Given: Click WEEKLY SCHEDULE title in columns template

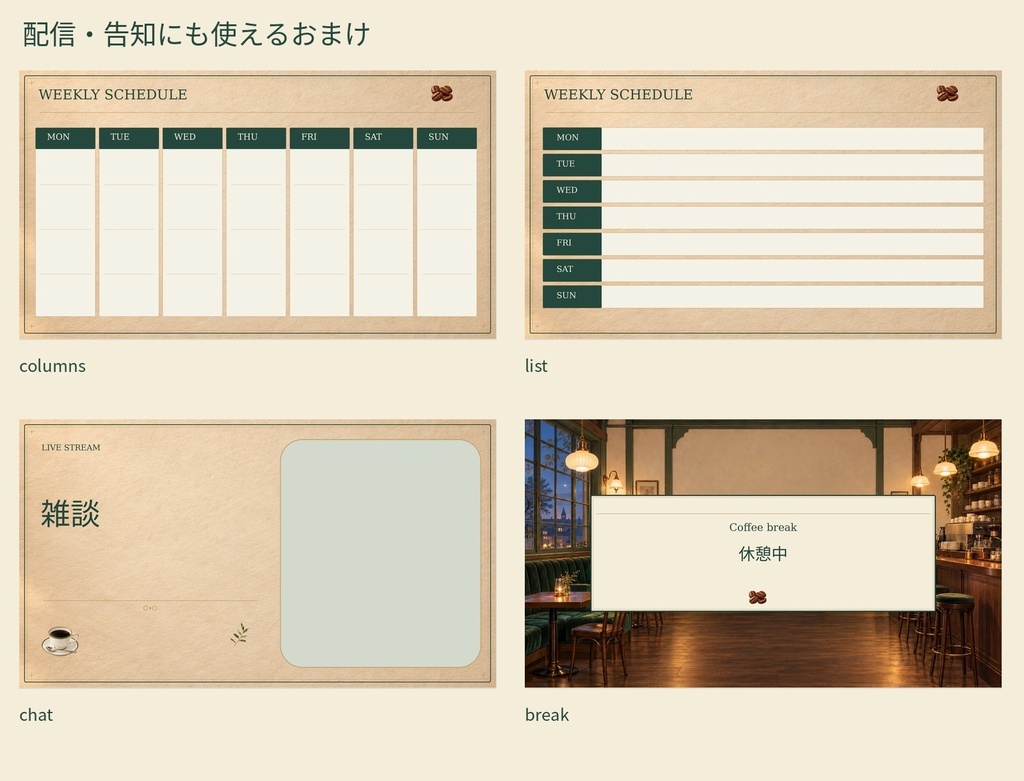Looking at the screenshot, I should click(x=113, y=95).
